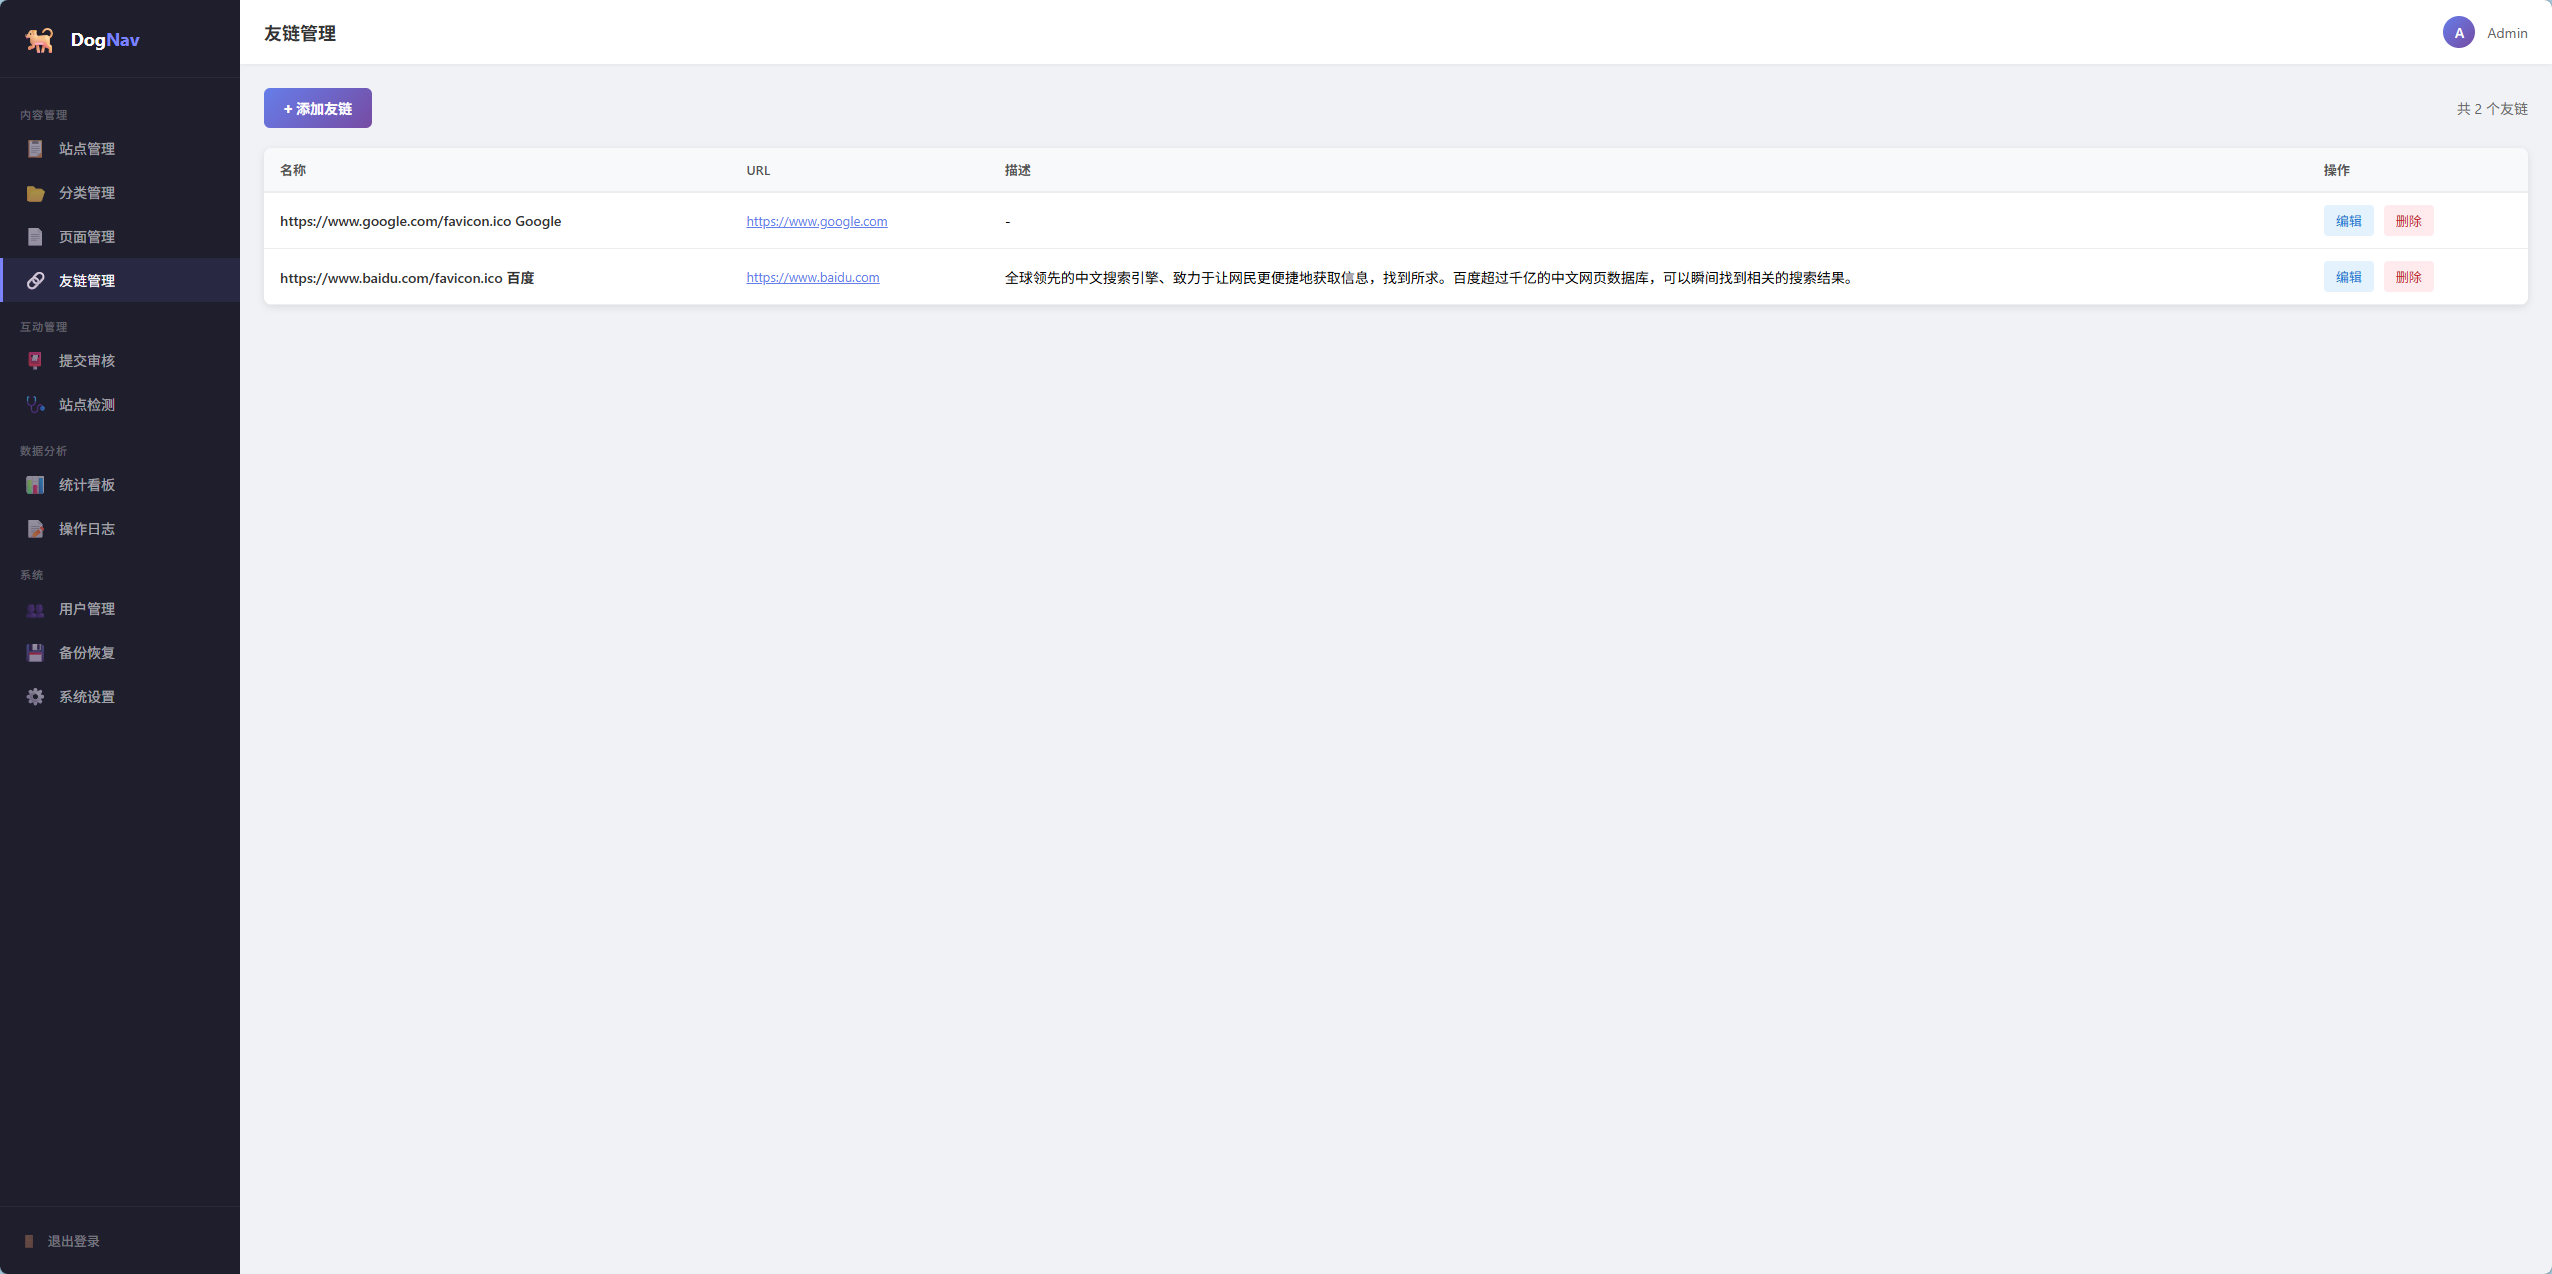Open the https://www.baidu.com link

tap(813, 277)
